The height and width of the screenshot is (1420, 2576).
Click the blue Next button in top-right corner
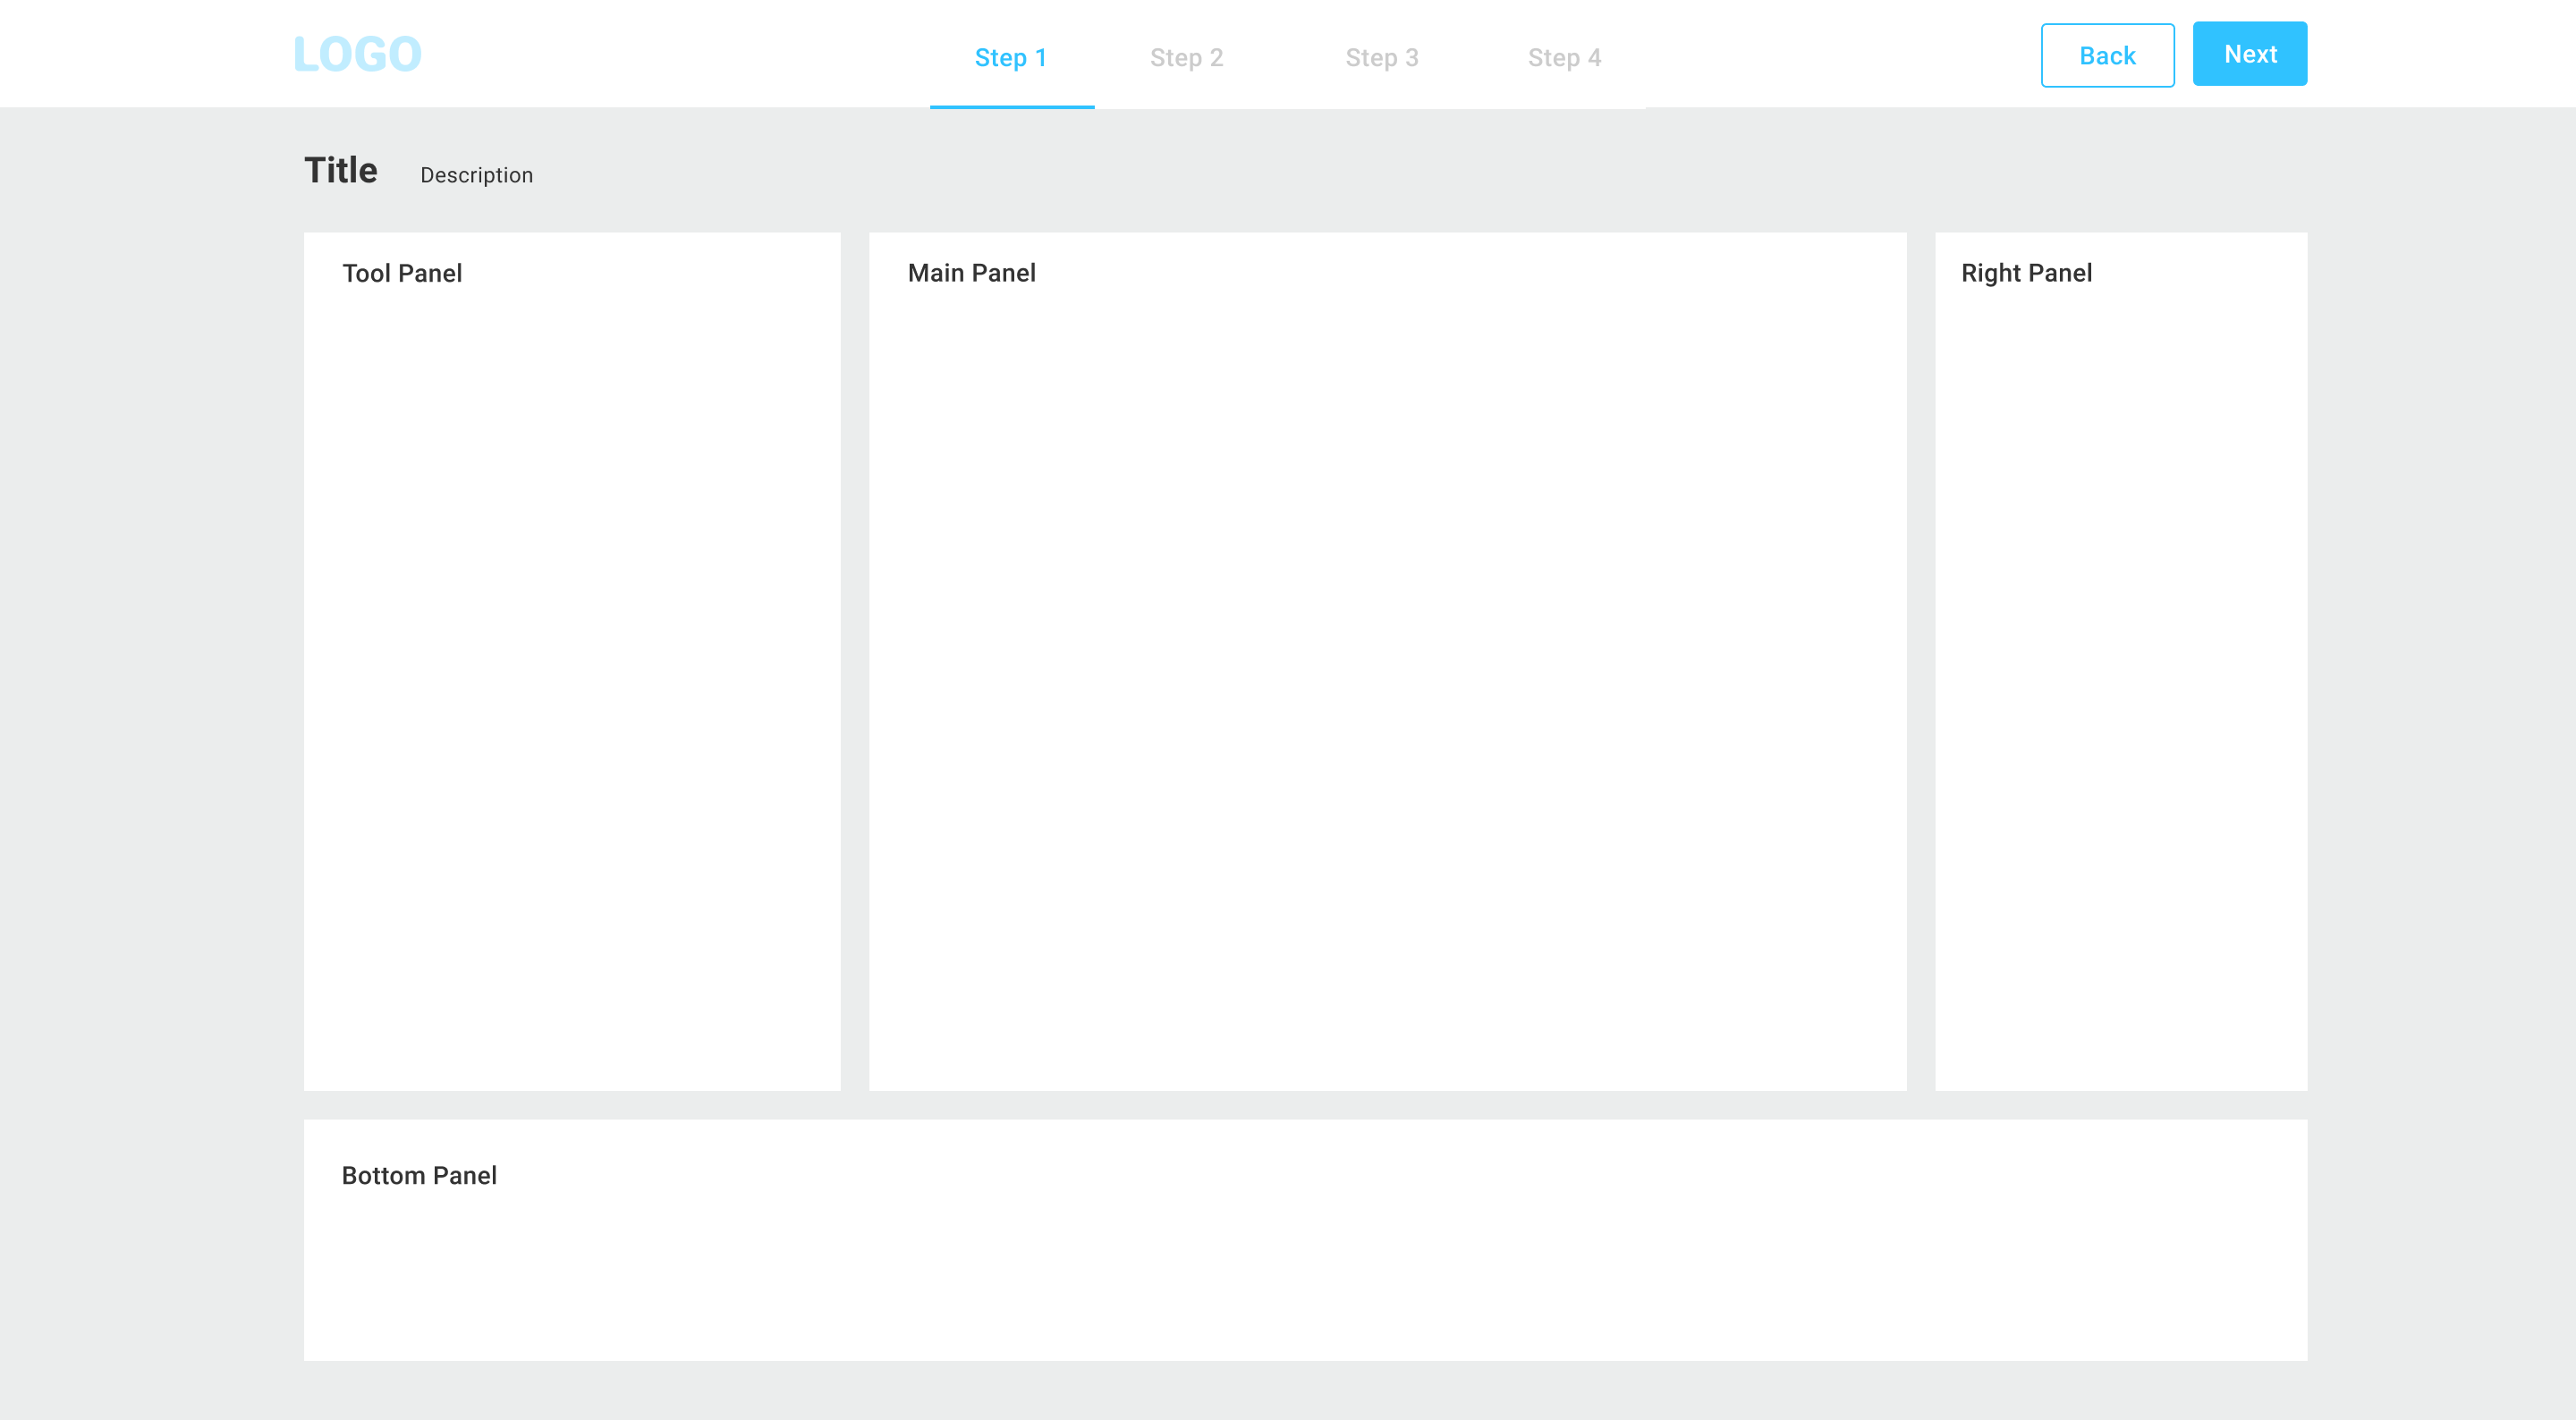tap(2250, 53)
